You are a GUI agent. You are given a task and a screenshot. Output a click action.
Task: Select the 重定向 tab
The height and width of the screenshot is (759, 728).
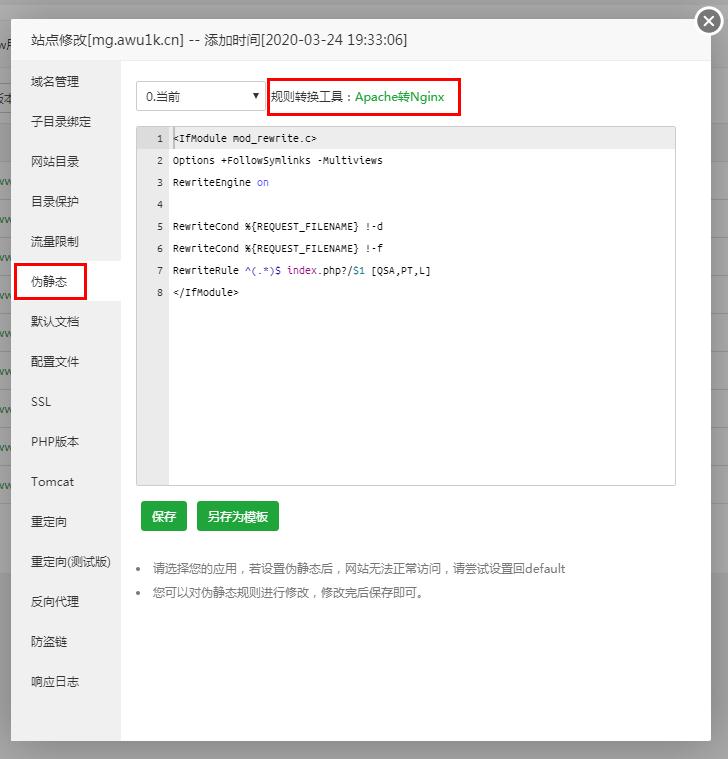coord(49,522)
